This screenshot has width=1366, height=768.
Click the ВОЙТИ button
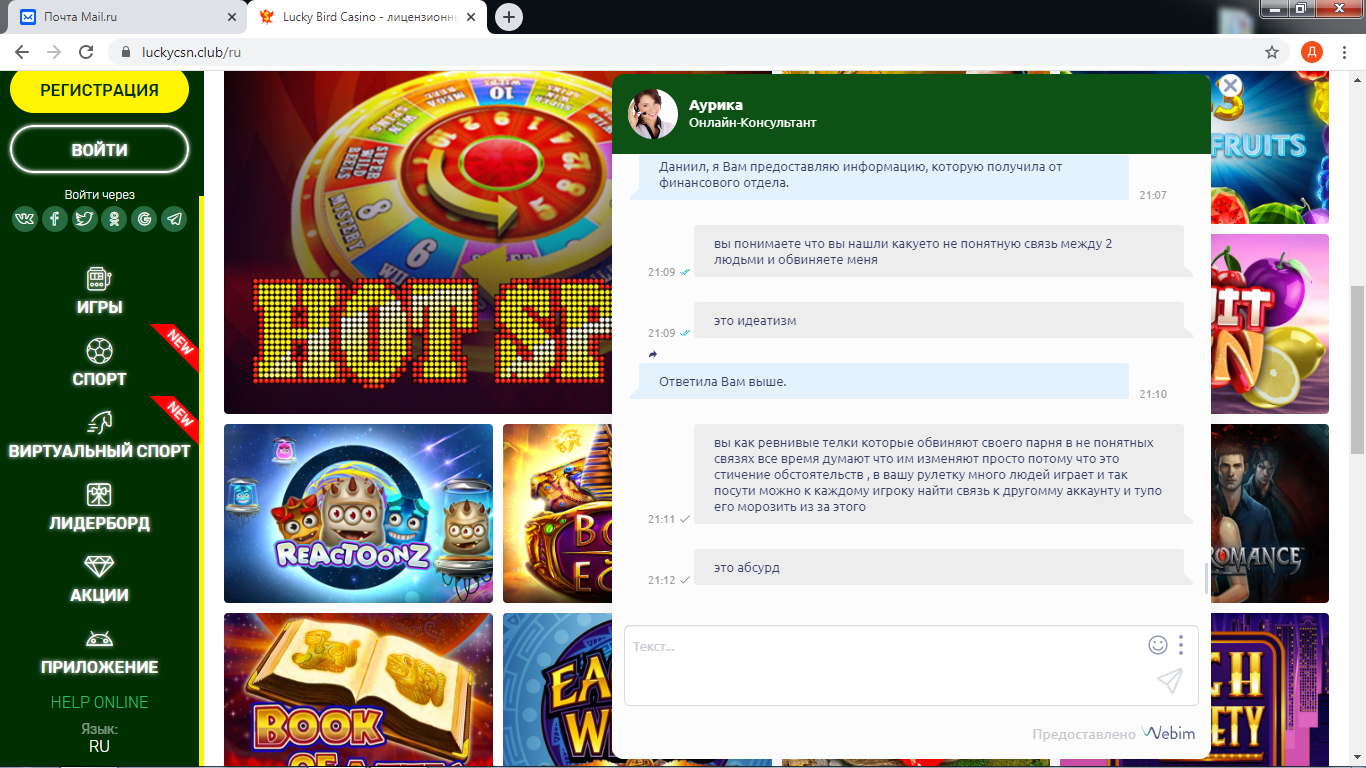click(x=99, y=150)
